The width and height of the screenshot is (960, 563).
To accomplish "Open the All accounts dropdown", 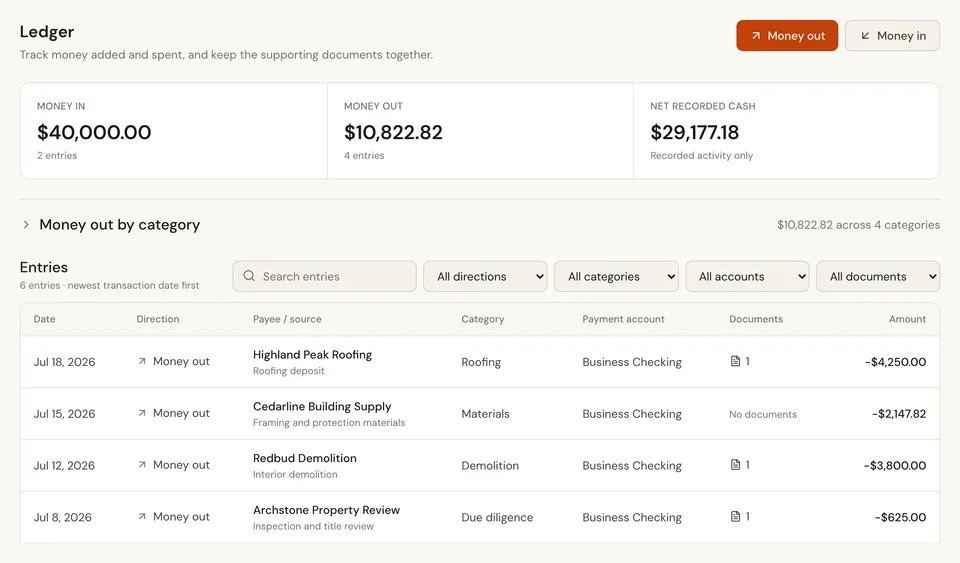I will [747, 277].
